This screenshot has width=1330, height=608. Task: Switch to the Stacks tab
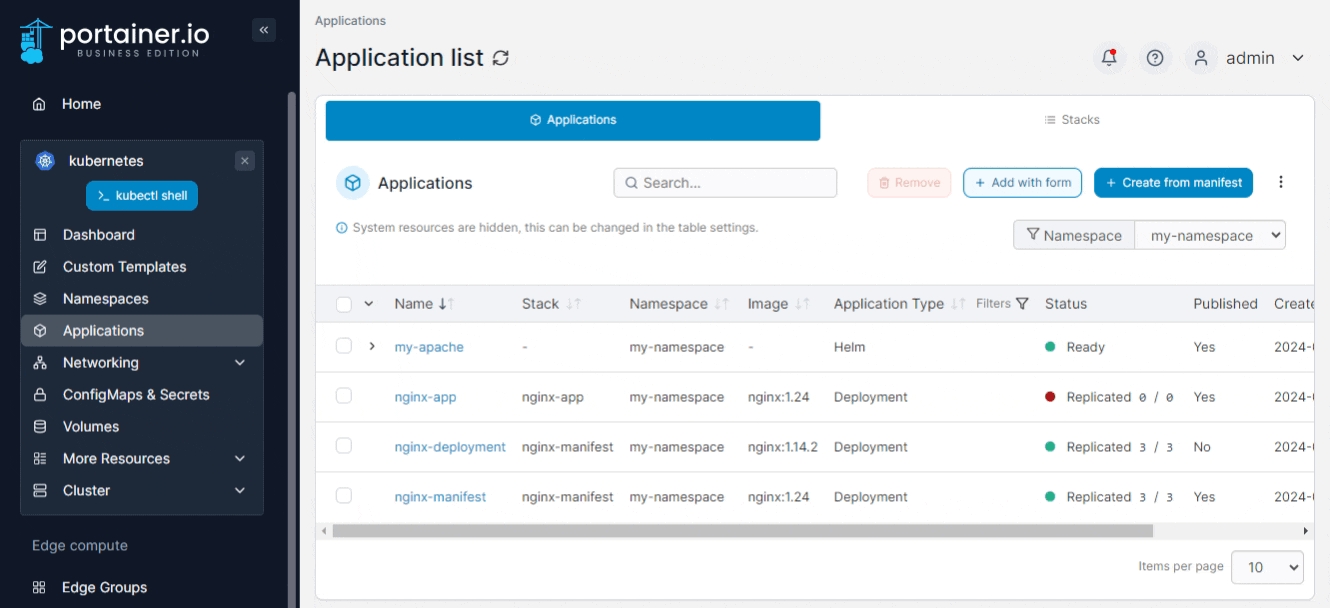pos(1071,120)
